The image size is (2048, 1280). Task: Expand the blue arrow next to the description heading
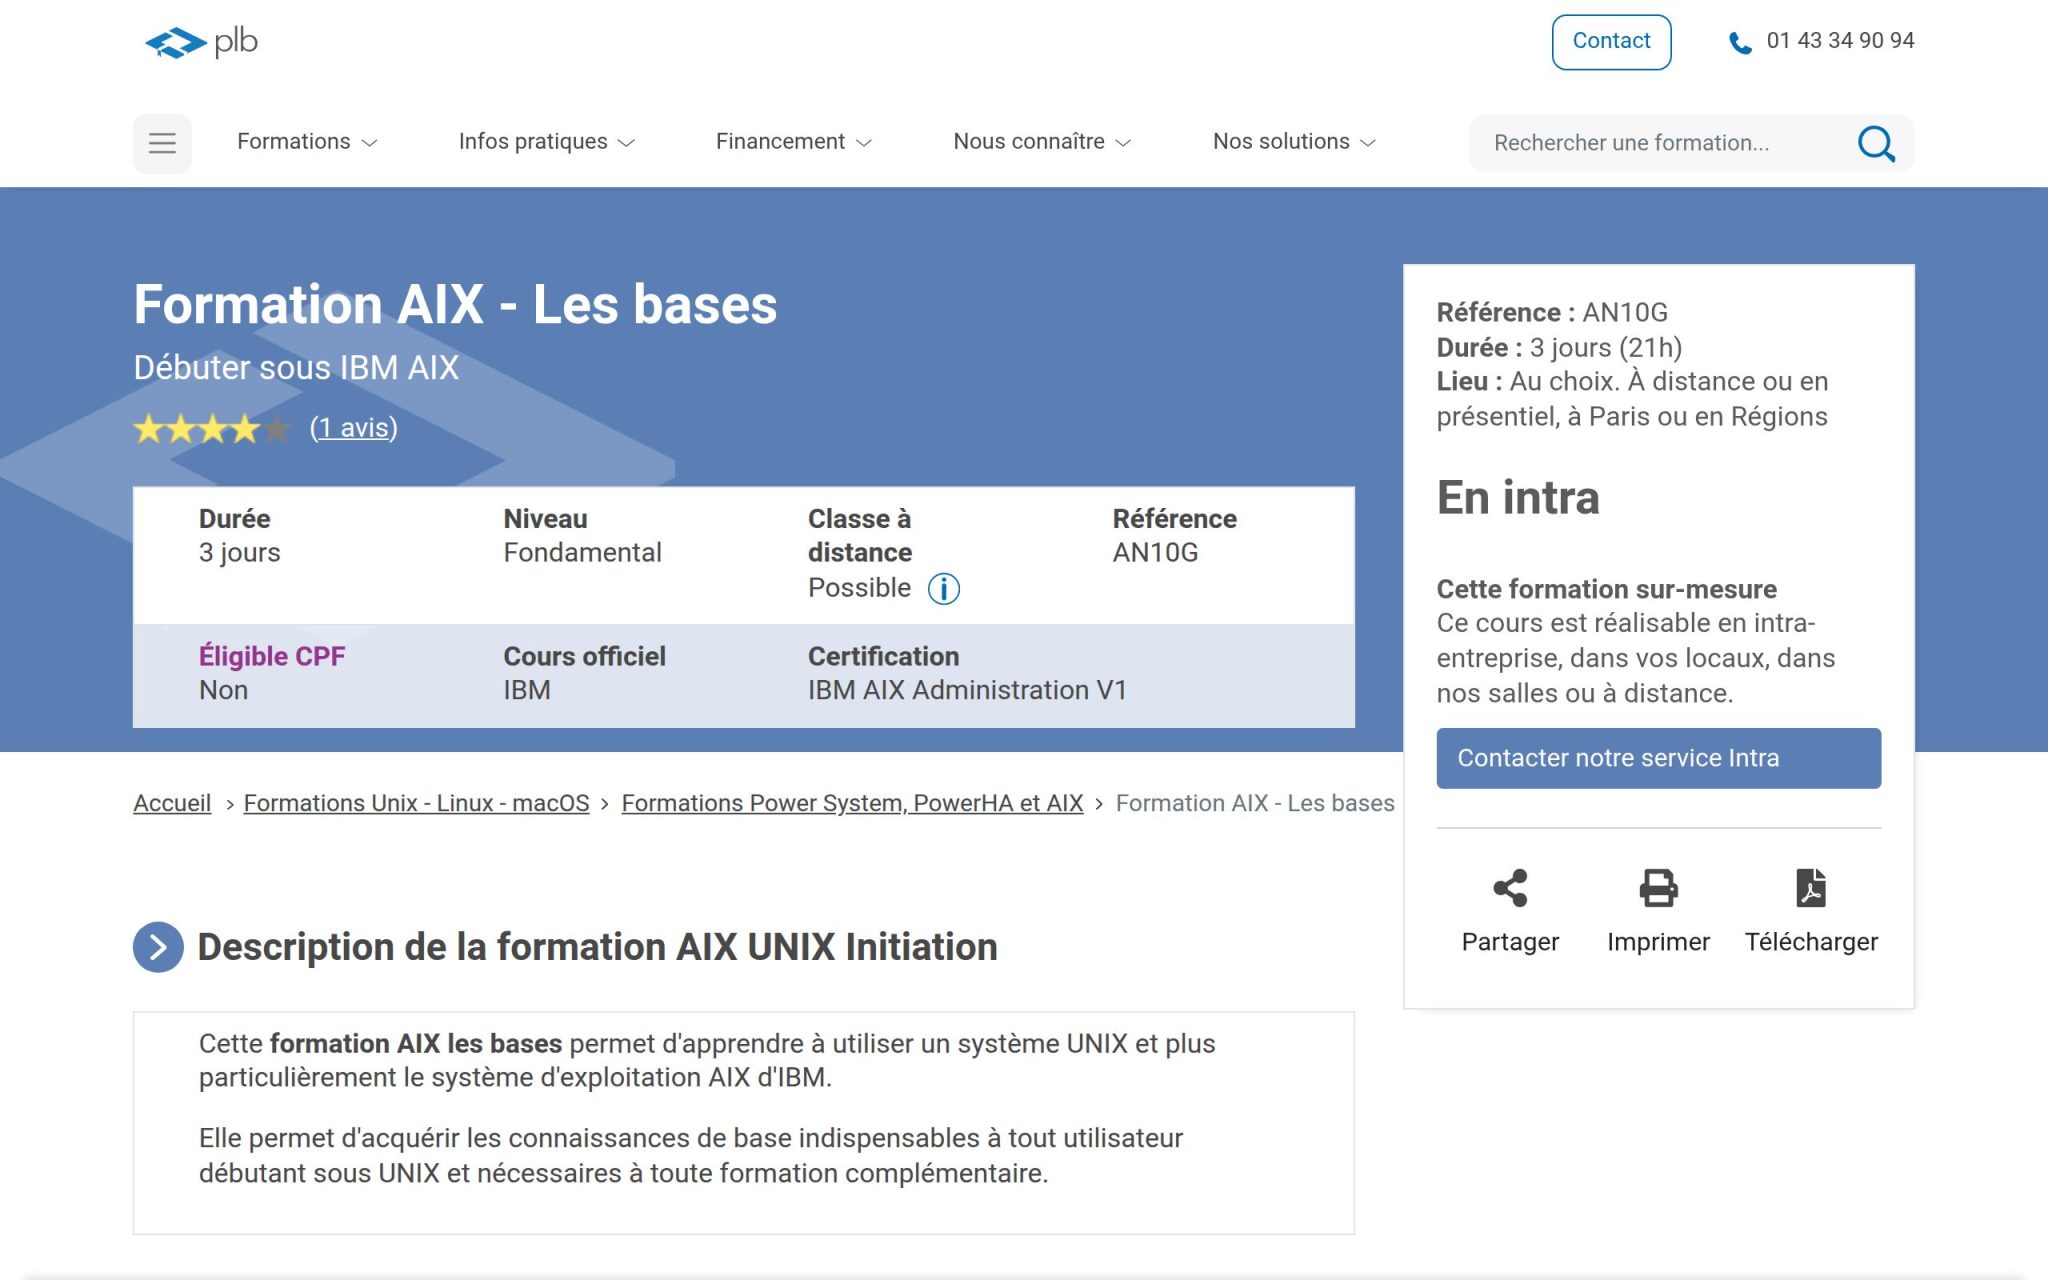[x=157, y=946]
